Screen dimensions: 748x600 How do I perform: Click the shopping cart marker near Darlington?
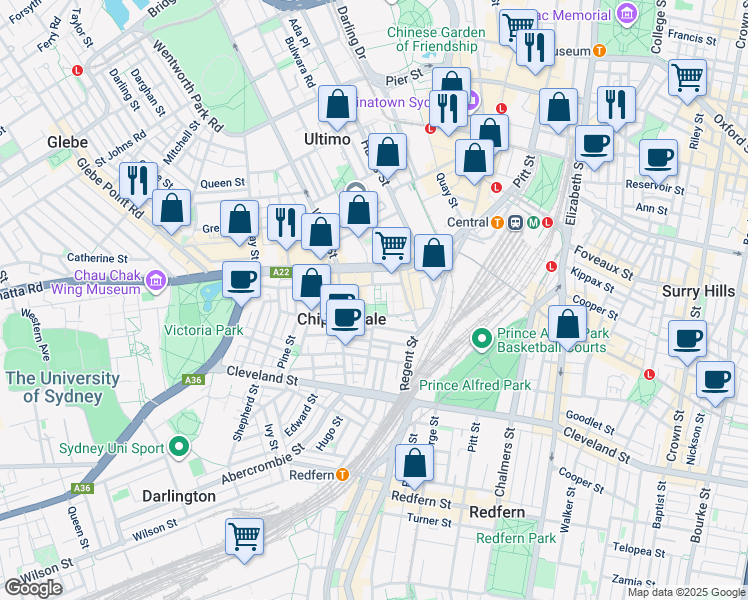(244, 535)
